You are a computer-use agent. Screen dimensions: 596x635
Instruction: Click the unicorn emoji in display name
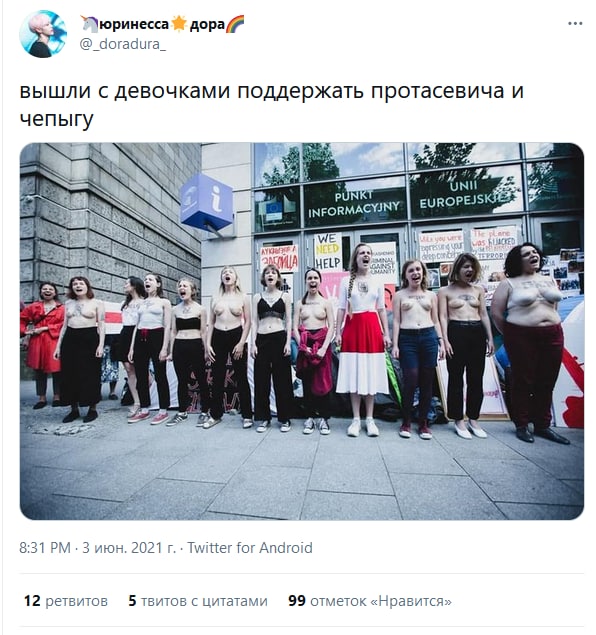(x=89, y=24)
